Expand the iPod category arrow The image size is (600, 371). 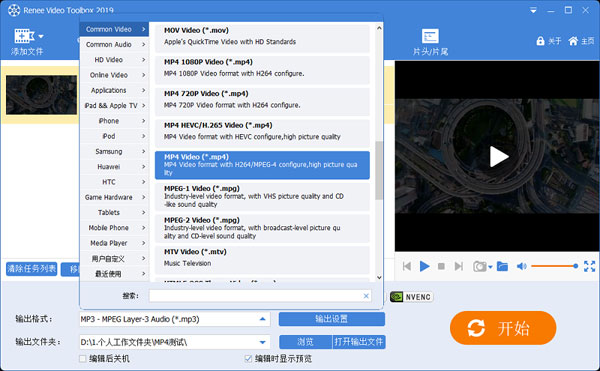pyautogui.click(x=143, y=136)
